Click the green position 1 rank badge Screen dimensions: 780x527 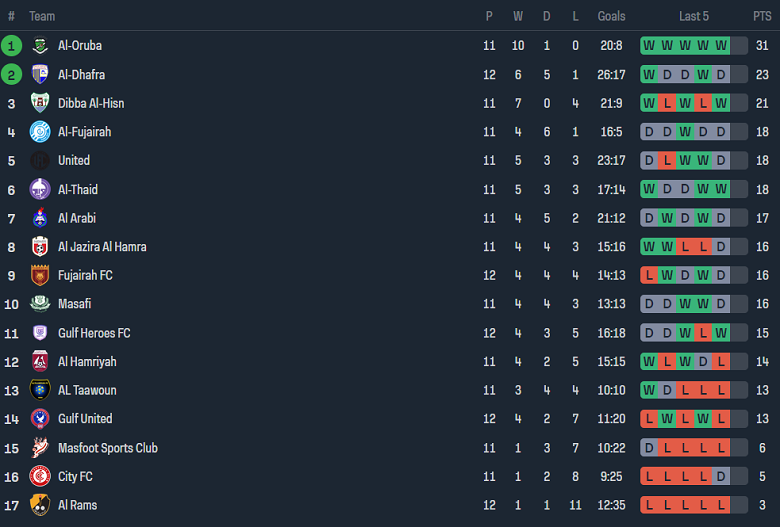(11, 46)
